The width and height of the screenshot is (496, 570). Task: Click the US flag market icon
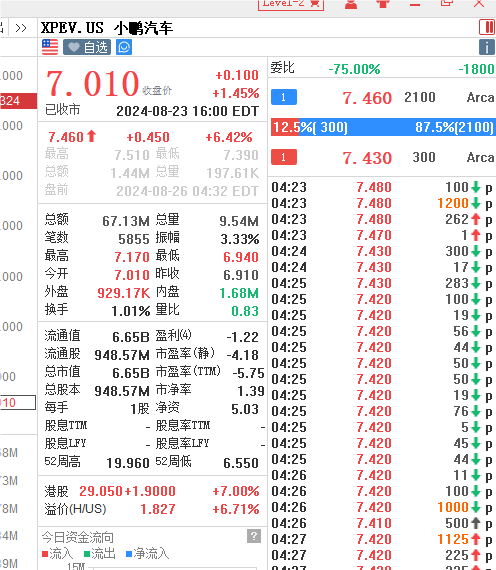pyautogui.click(x=50, y=47)
